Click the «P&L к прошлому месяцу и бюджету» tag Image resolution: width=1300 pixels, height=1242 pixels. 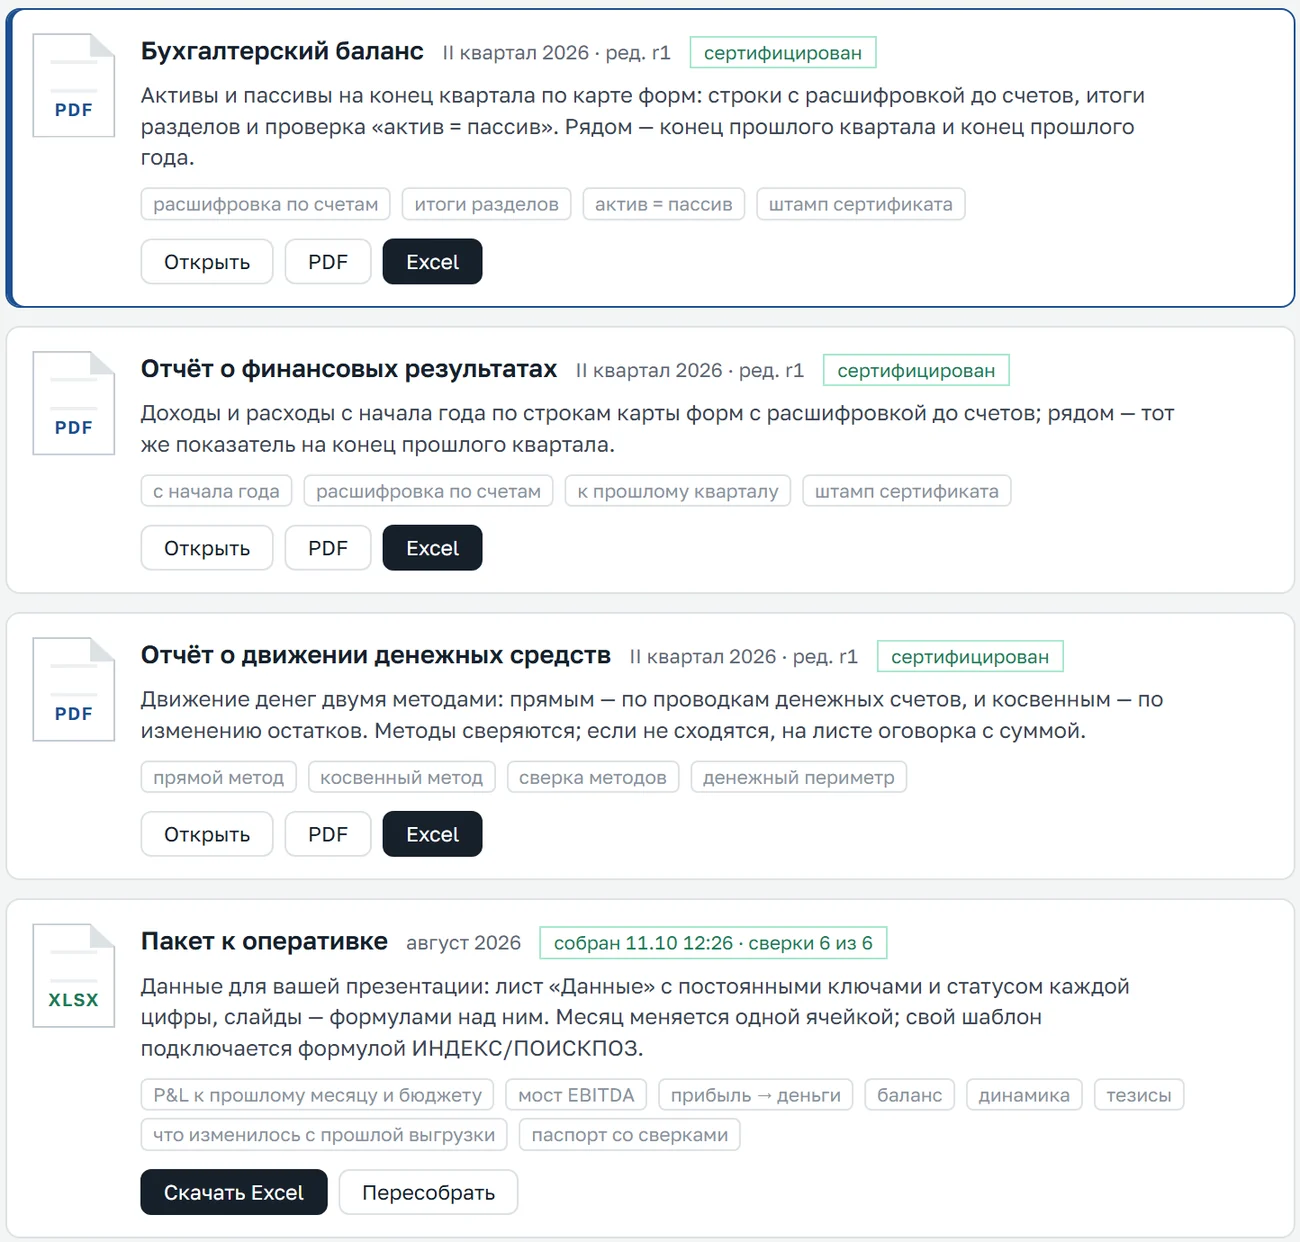pyautogui.click(x=317, y=1095)
